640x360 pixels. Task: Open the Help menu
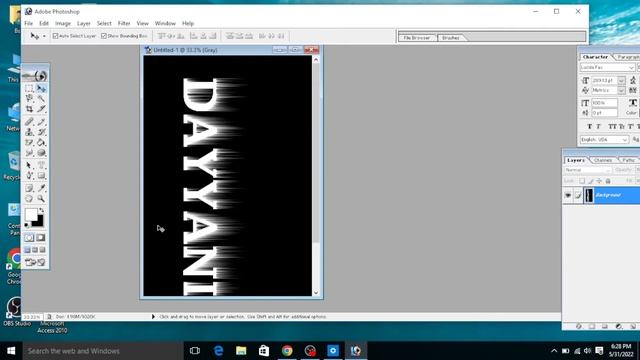(188, 23)
